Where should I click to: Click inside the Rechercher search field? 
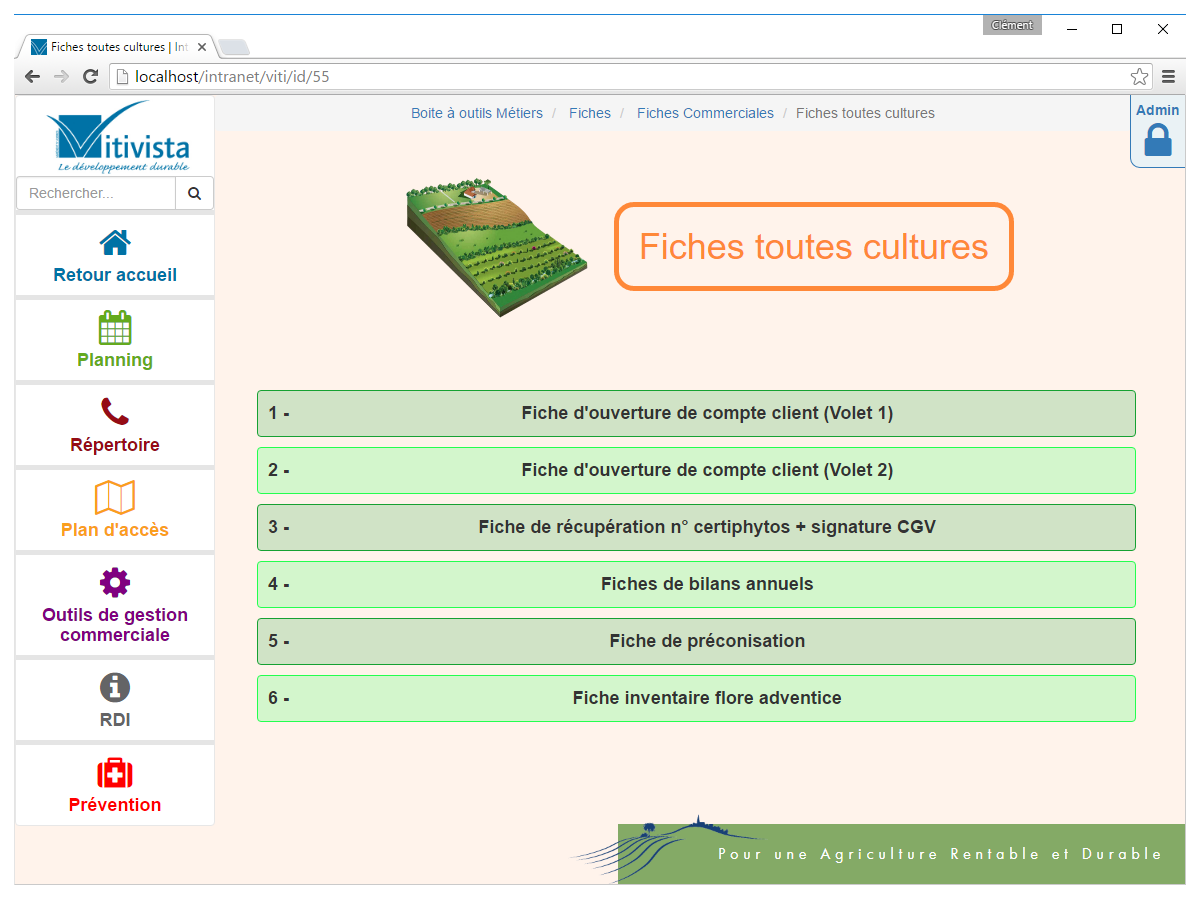point(95,193)
